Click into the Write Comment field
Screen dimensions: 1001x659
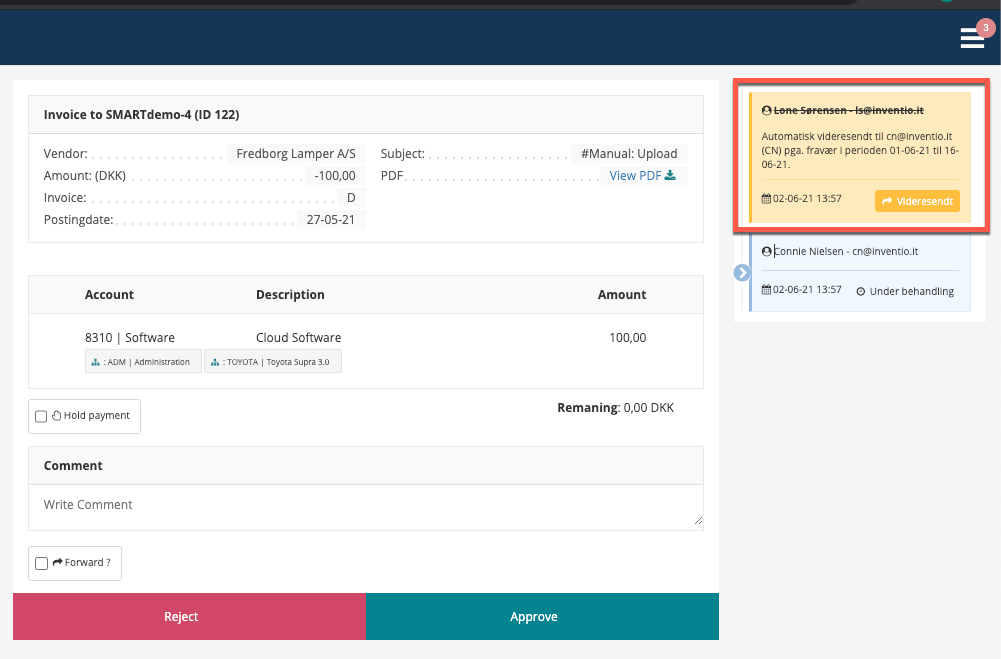pyautogui.click(x=366, y=508)
